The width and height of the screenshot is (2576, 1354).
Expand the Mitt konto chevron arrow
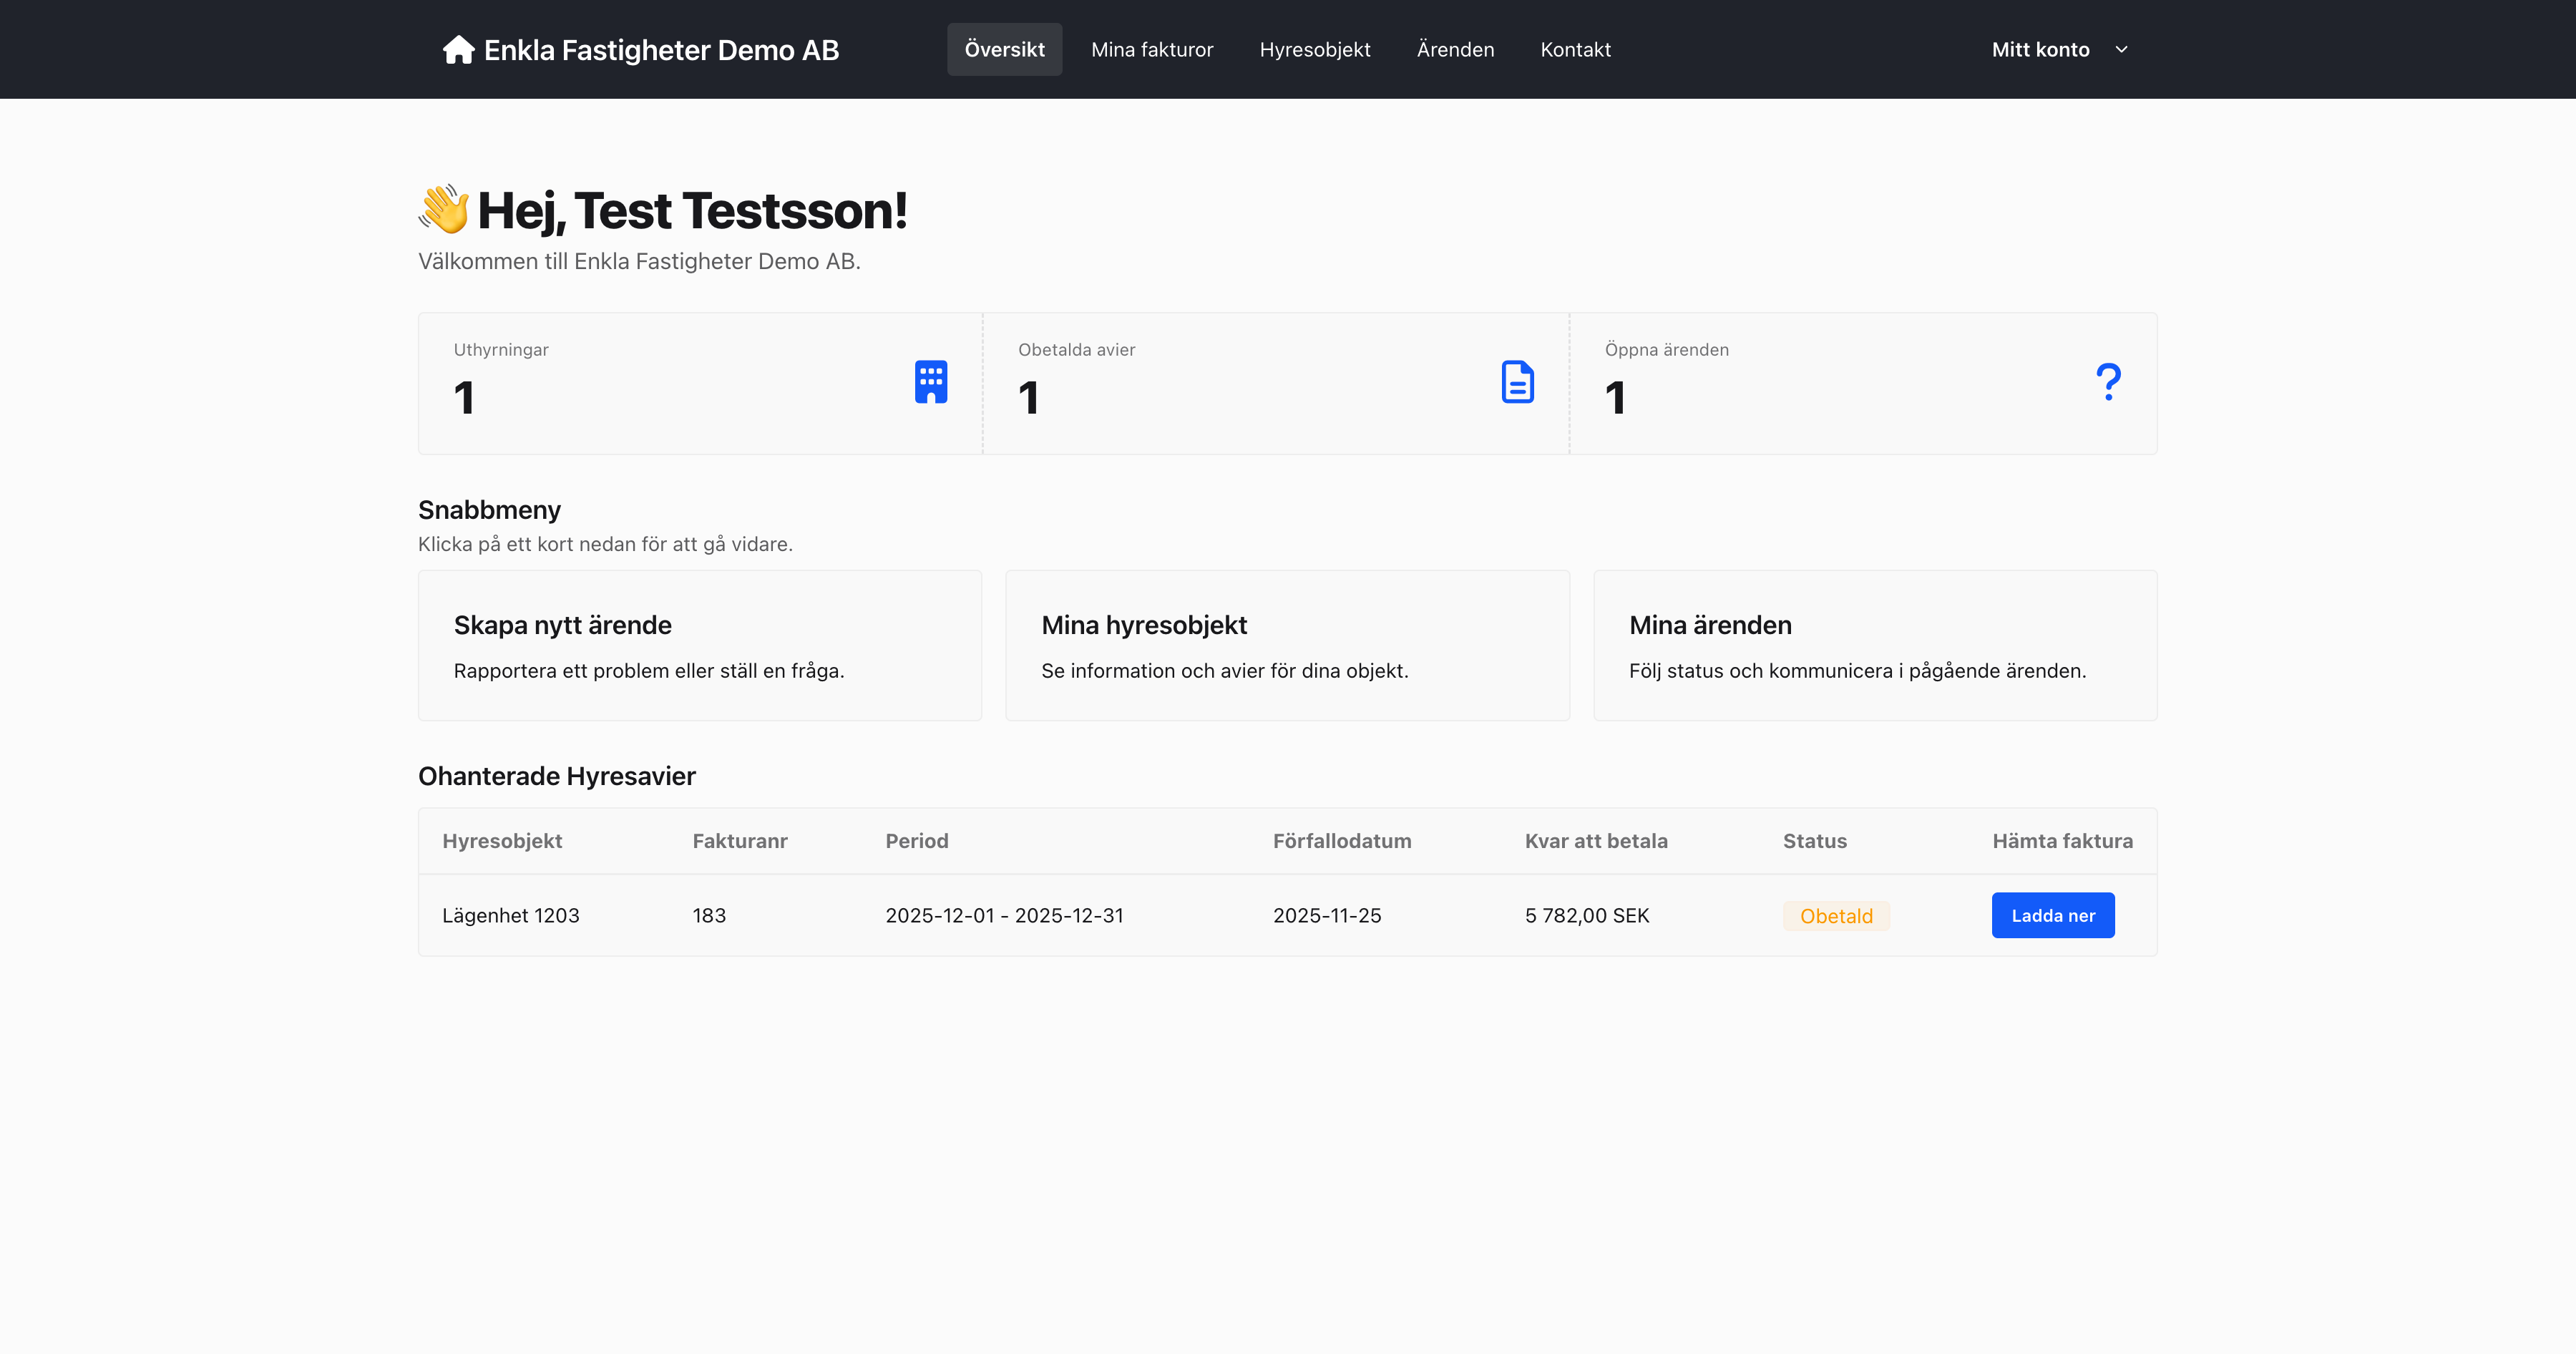click(x=2121, y=50)
